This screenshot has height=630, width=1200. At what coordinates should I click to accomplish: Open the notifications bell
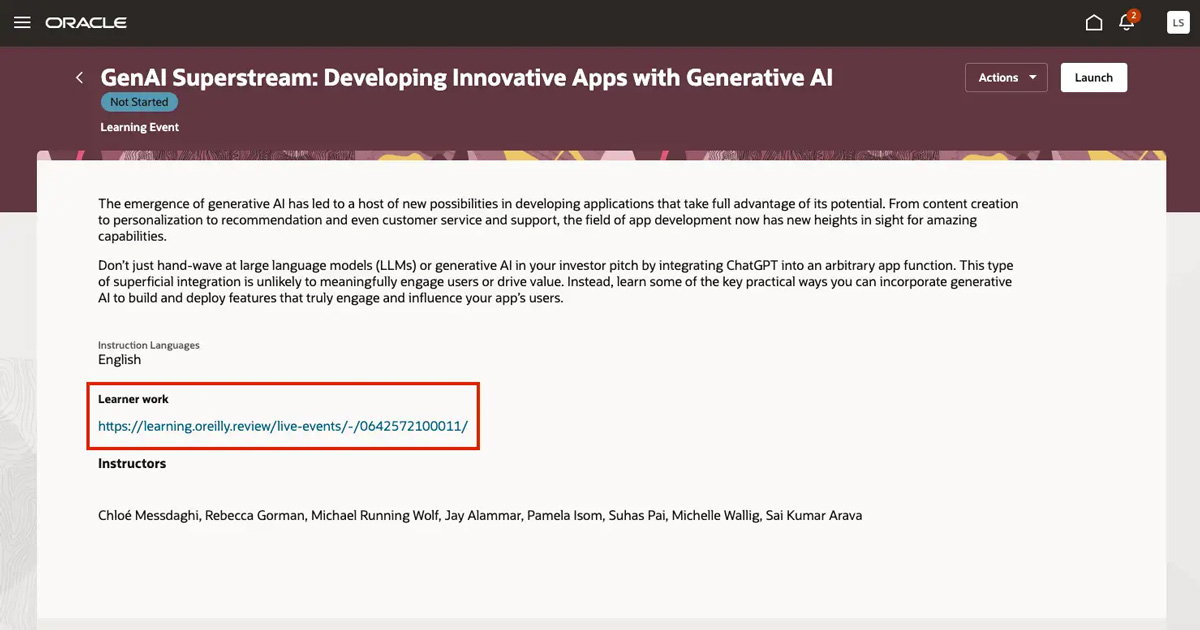pos(1128,22)
